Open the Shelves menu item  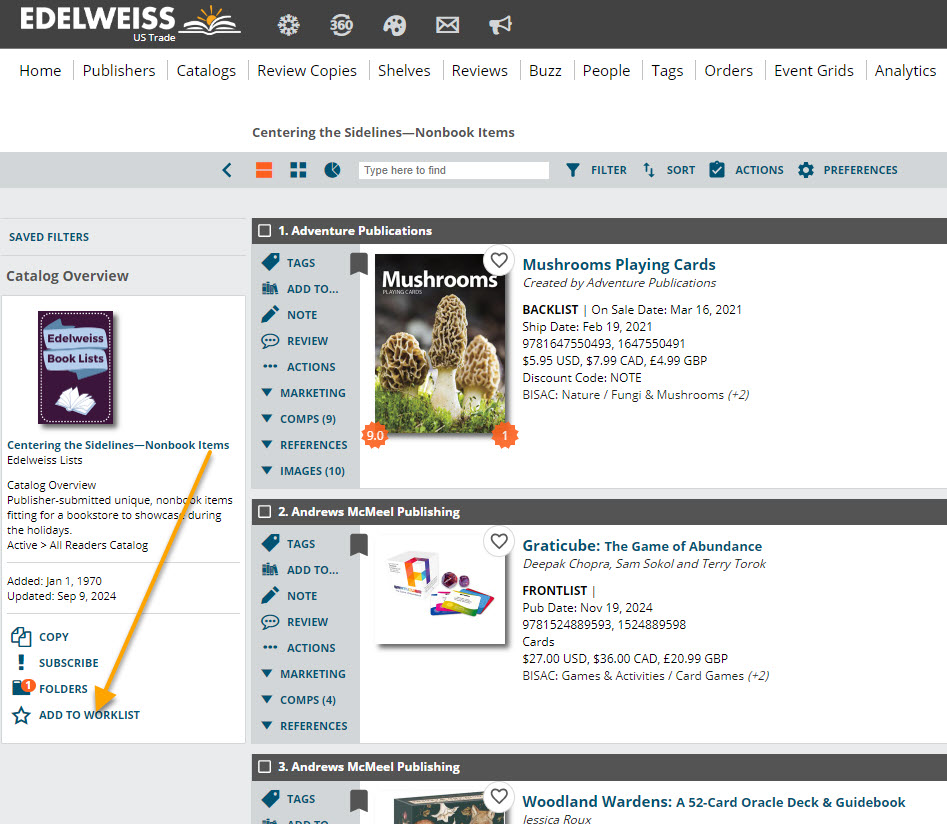[x=404, y=71]
